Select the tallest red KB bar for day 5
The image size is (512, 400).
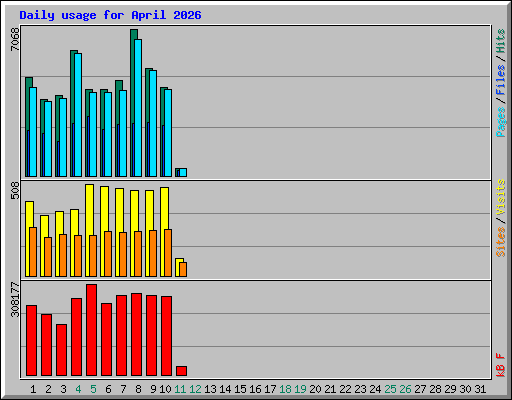(92, 330)
